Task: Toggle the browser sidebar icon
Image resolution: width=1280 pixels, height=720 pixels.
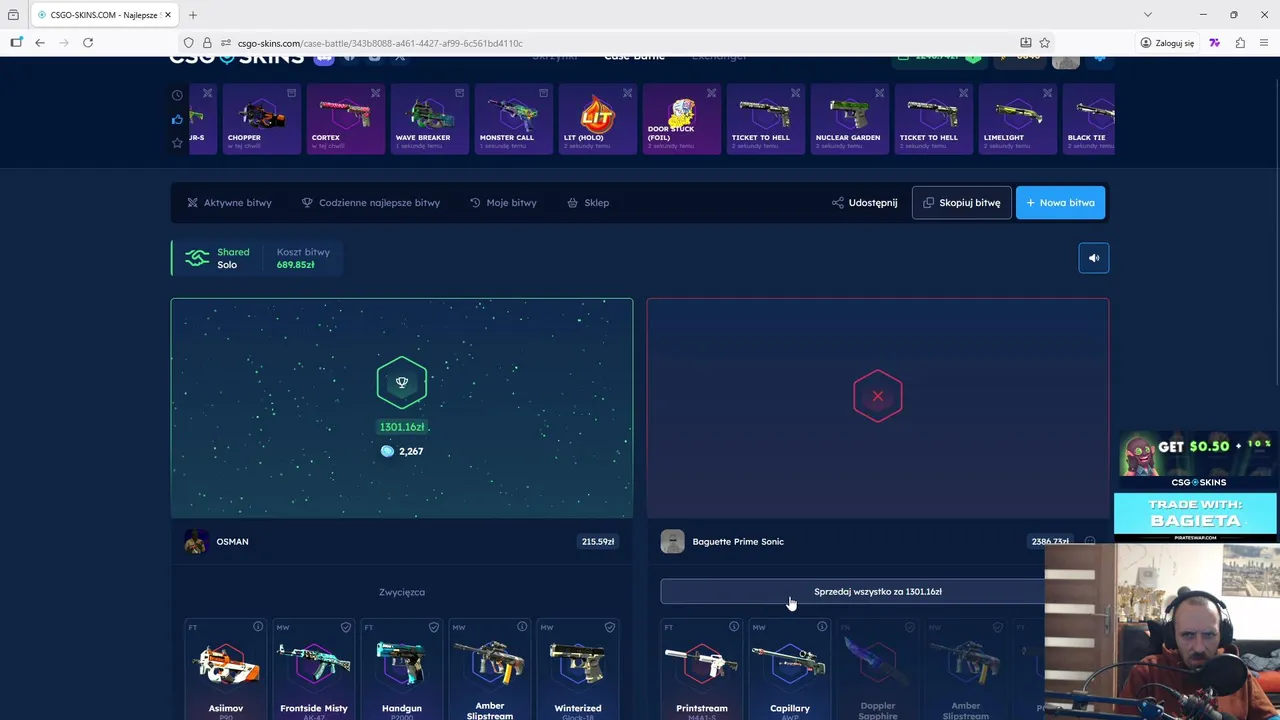Action: point(16,43)
